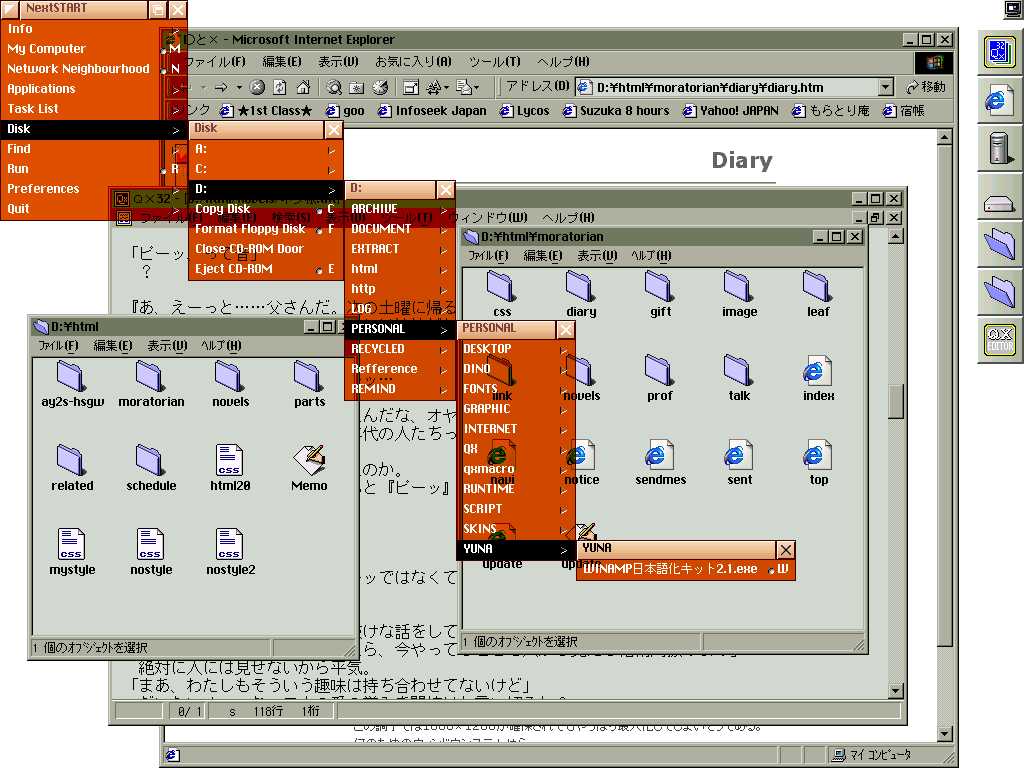Viewport: 1024px width, 768px height.
Task: Open the Internet Explorer page icon in dock
Action: click(x=999, y=101)
